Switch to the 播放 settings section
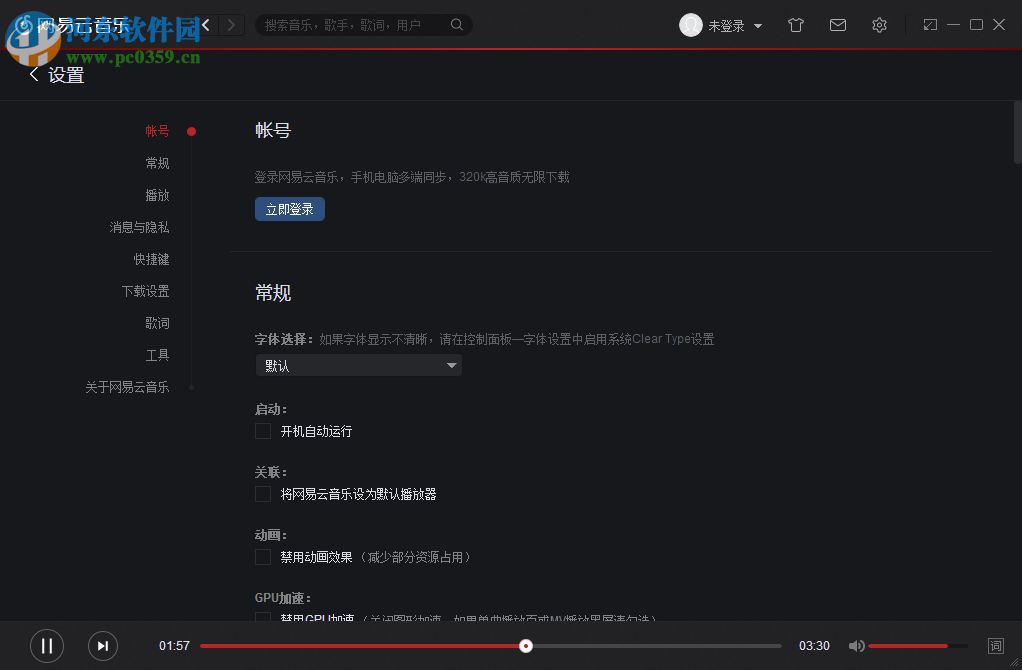Image resolution: width=1022 pixels, height=670 pixels. click(x=157, y=195)
